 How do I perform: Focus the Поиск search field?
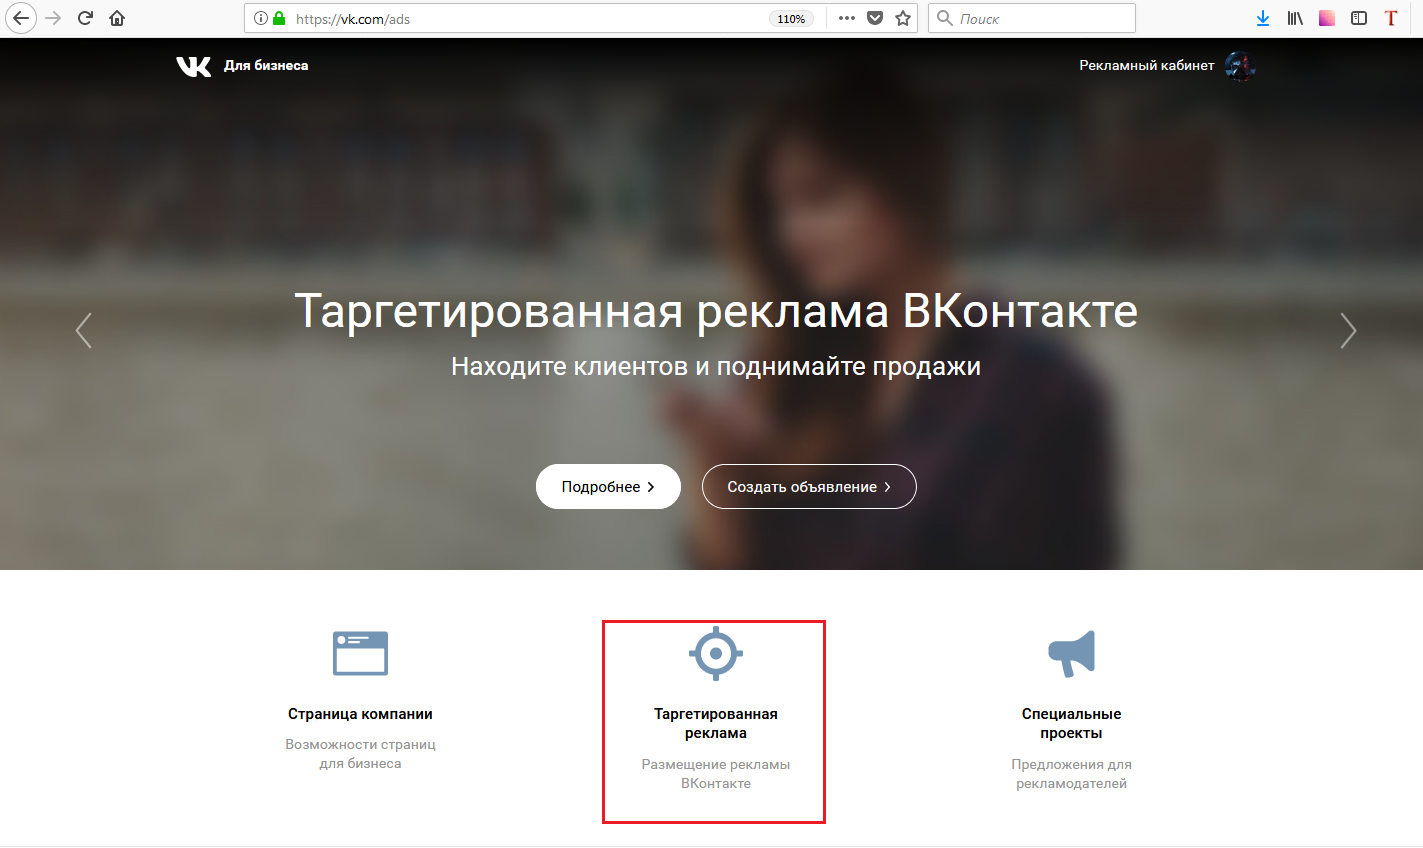pyautogui.click(x=1032, y=18)
